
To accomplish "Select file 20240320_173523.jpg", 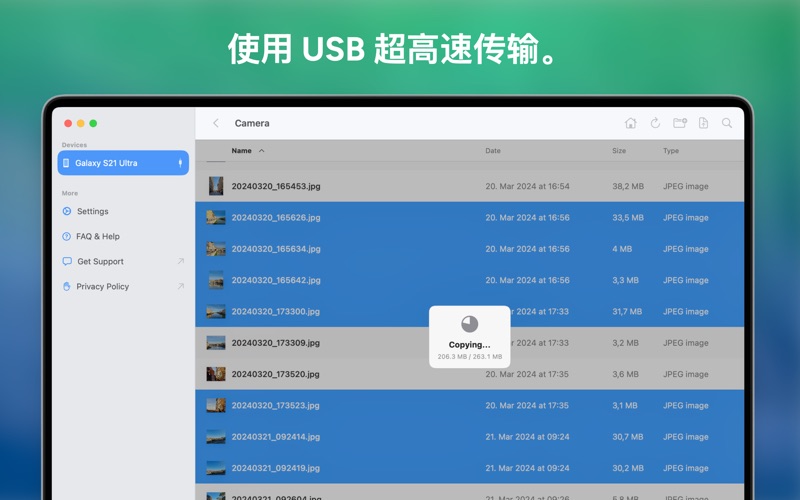I will click(x=469, y=405).
